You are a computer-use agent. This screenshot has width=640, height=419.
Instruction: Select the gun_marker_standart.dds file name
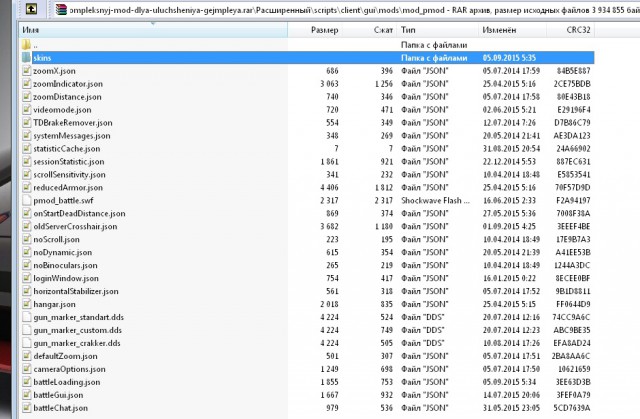pos(78,317)
